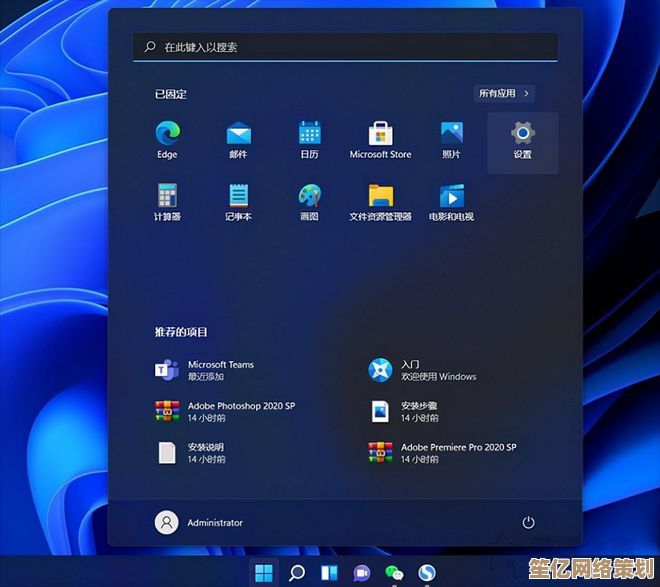Launch Microsoft Store from pinned apps
660x587 pixels.
381,140
